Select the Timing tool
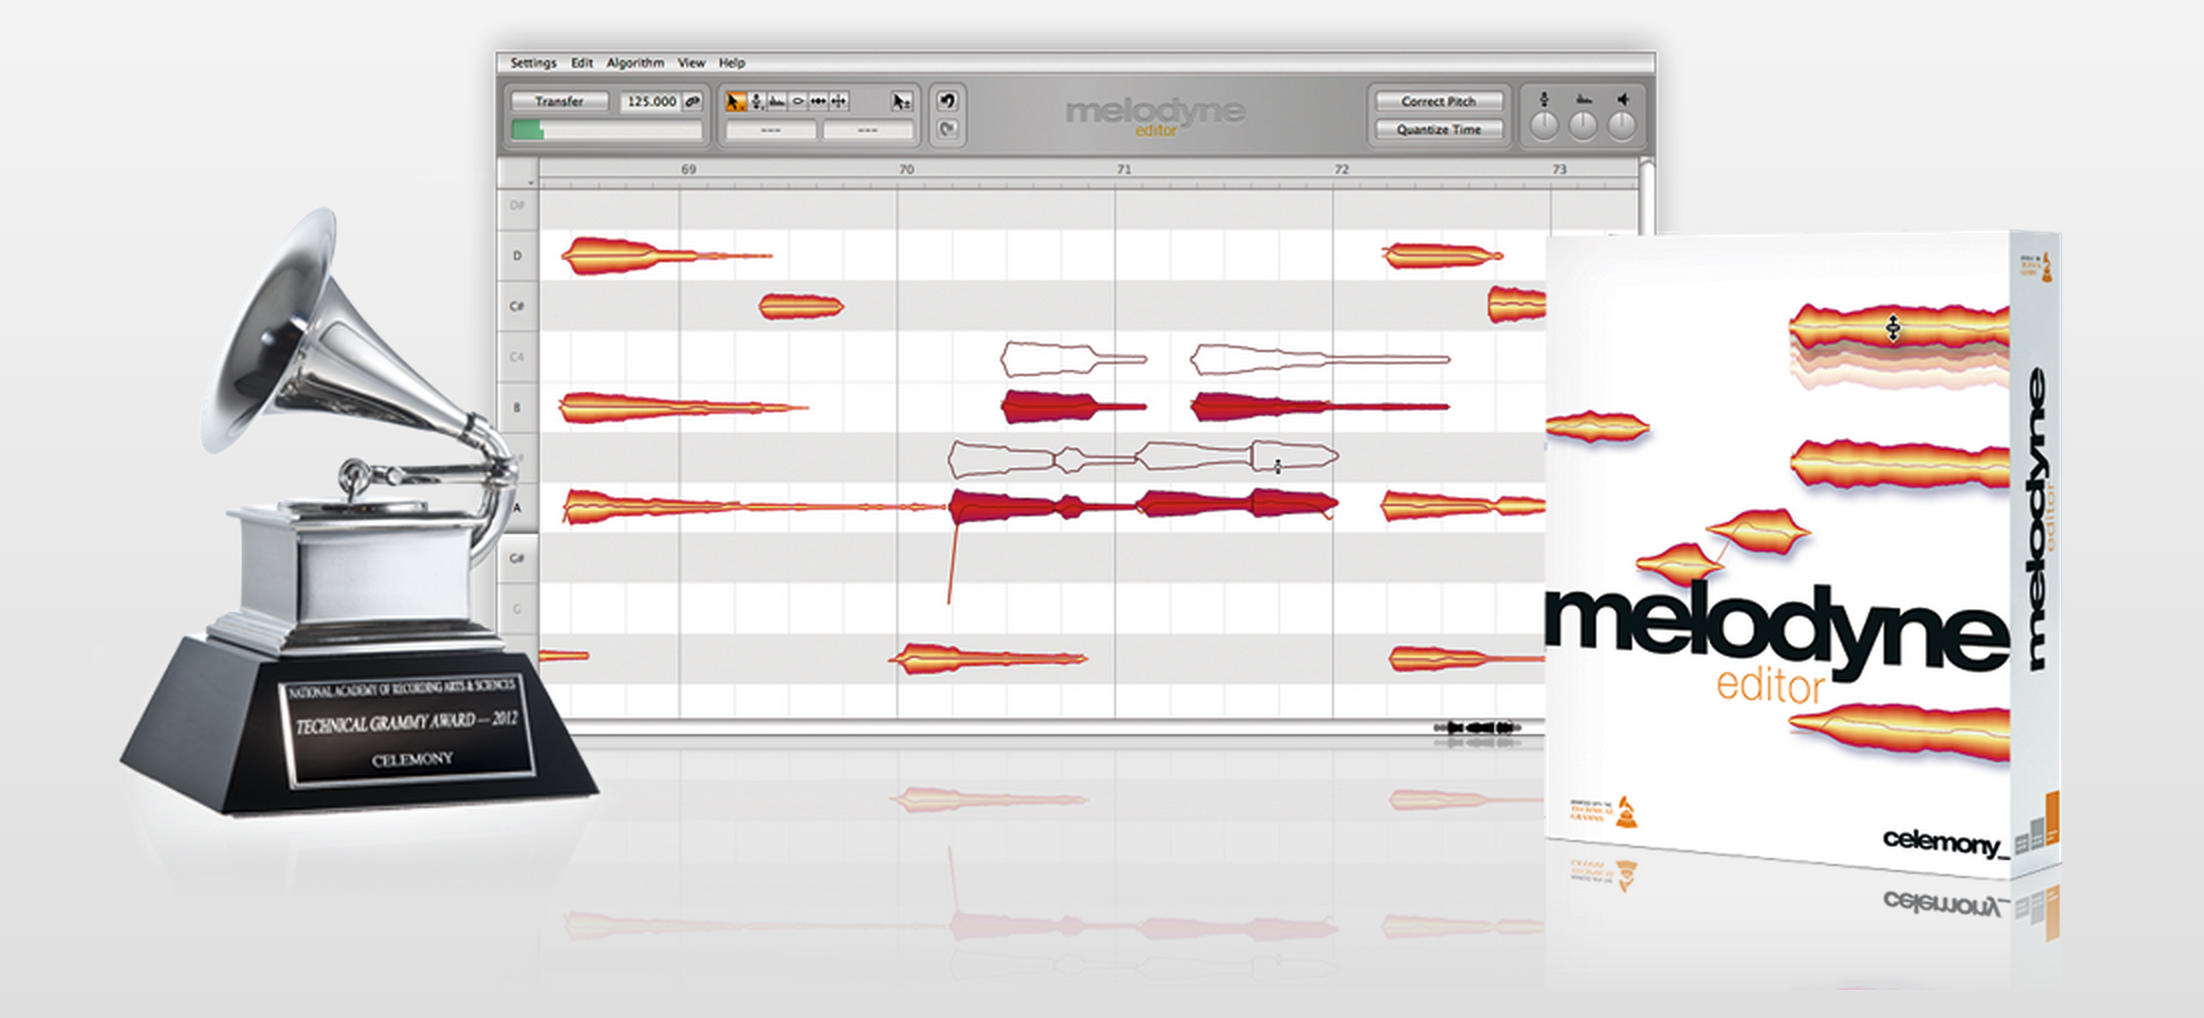 pyautogui.click(x=818, y=102)
